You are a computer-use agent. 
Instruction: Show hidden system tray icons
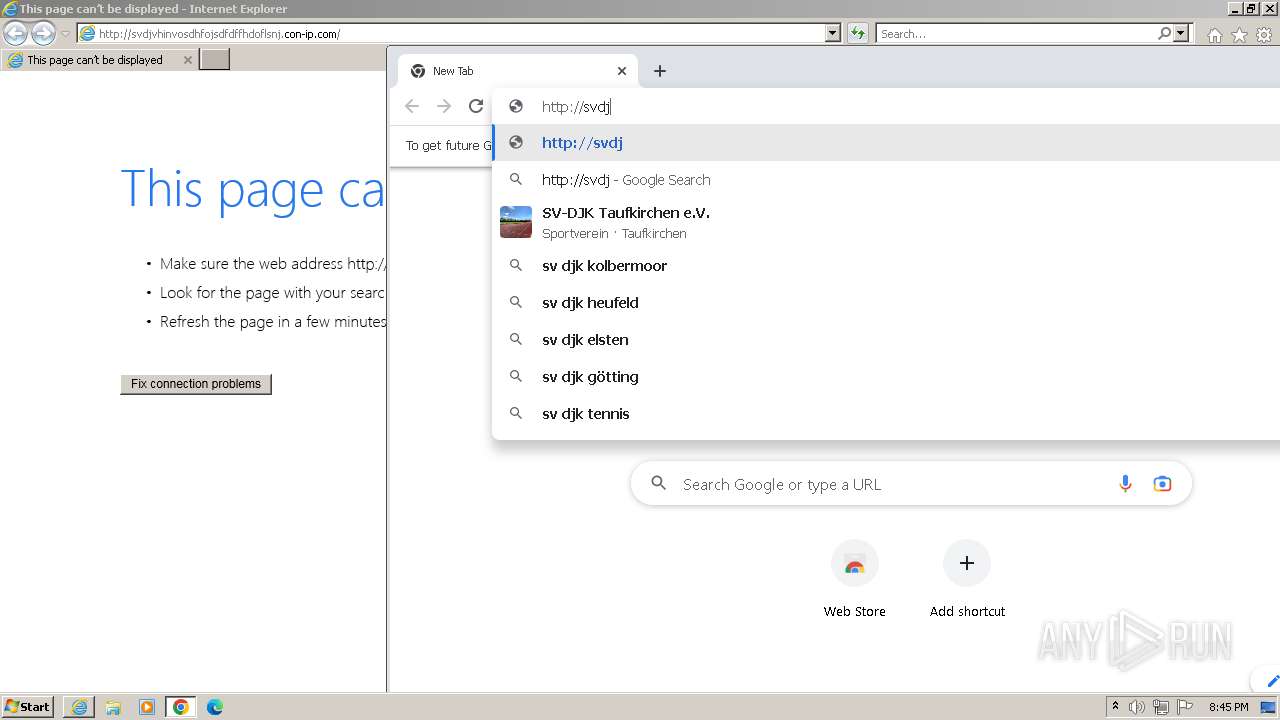(x=1116, y=707)
